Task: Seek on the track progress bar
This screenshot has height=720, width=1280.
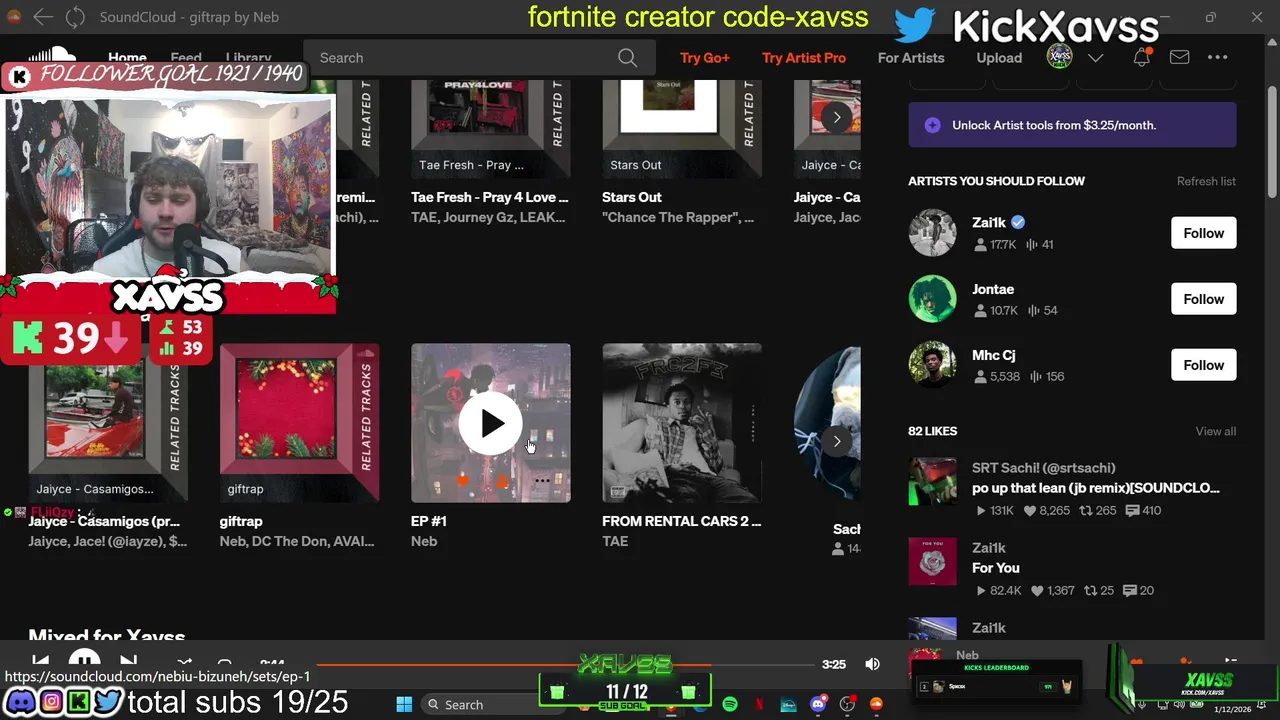Action: point(565,664)
